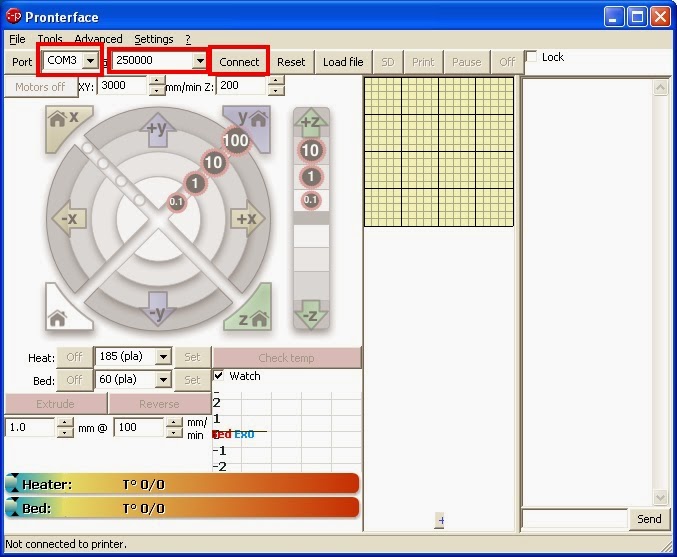This screenshot has height=557, width=677.
Task: Click the SD button in toolbar
Action: click(x=388, y=62)
